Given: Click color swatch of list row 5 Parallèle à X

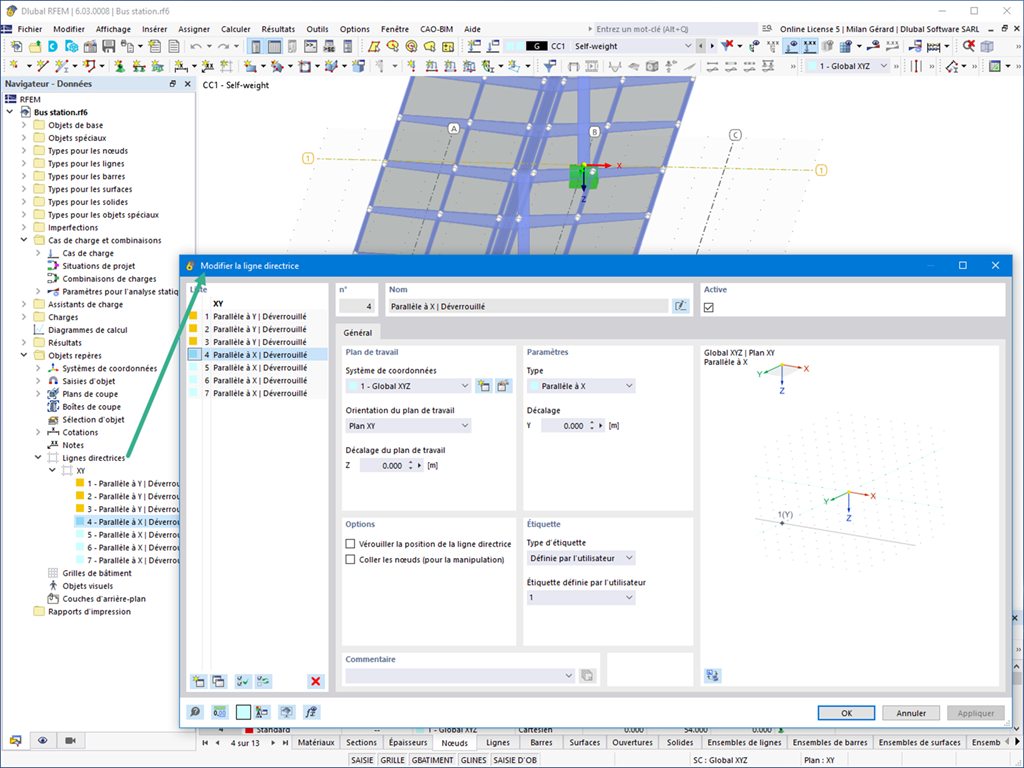Looking at the screenshot, I should [x=193, y=368].
